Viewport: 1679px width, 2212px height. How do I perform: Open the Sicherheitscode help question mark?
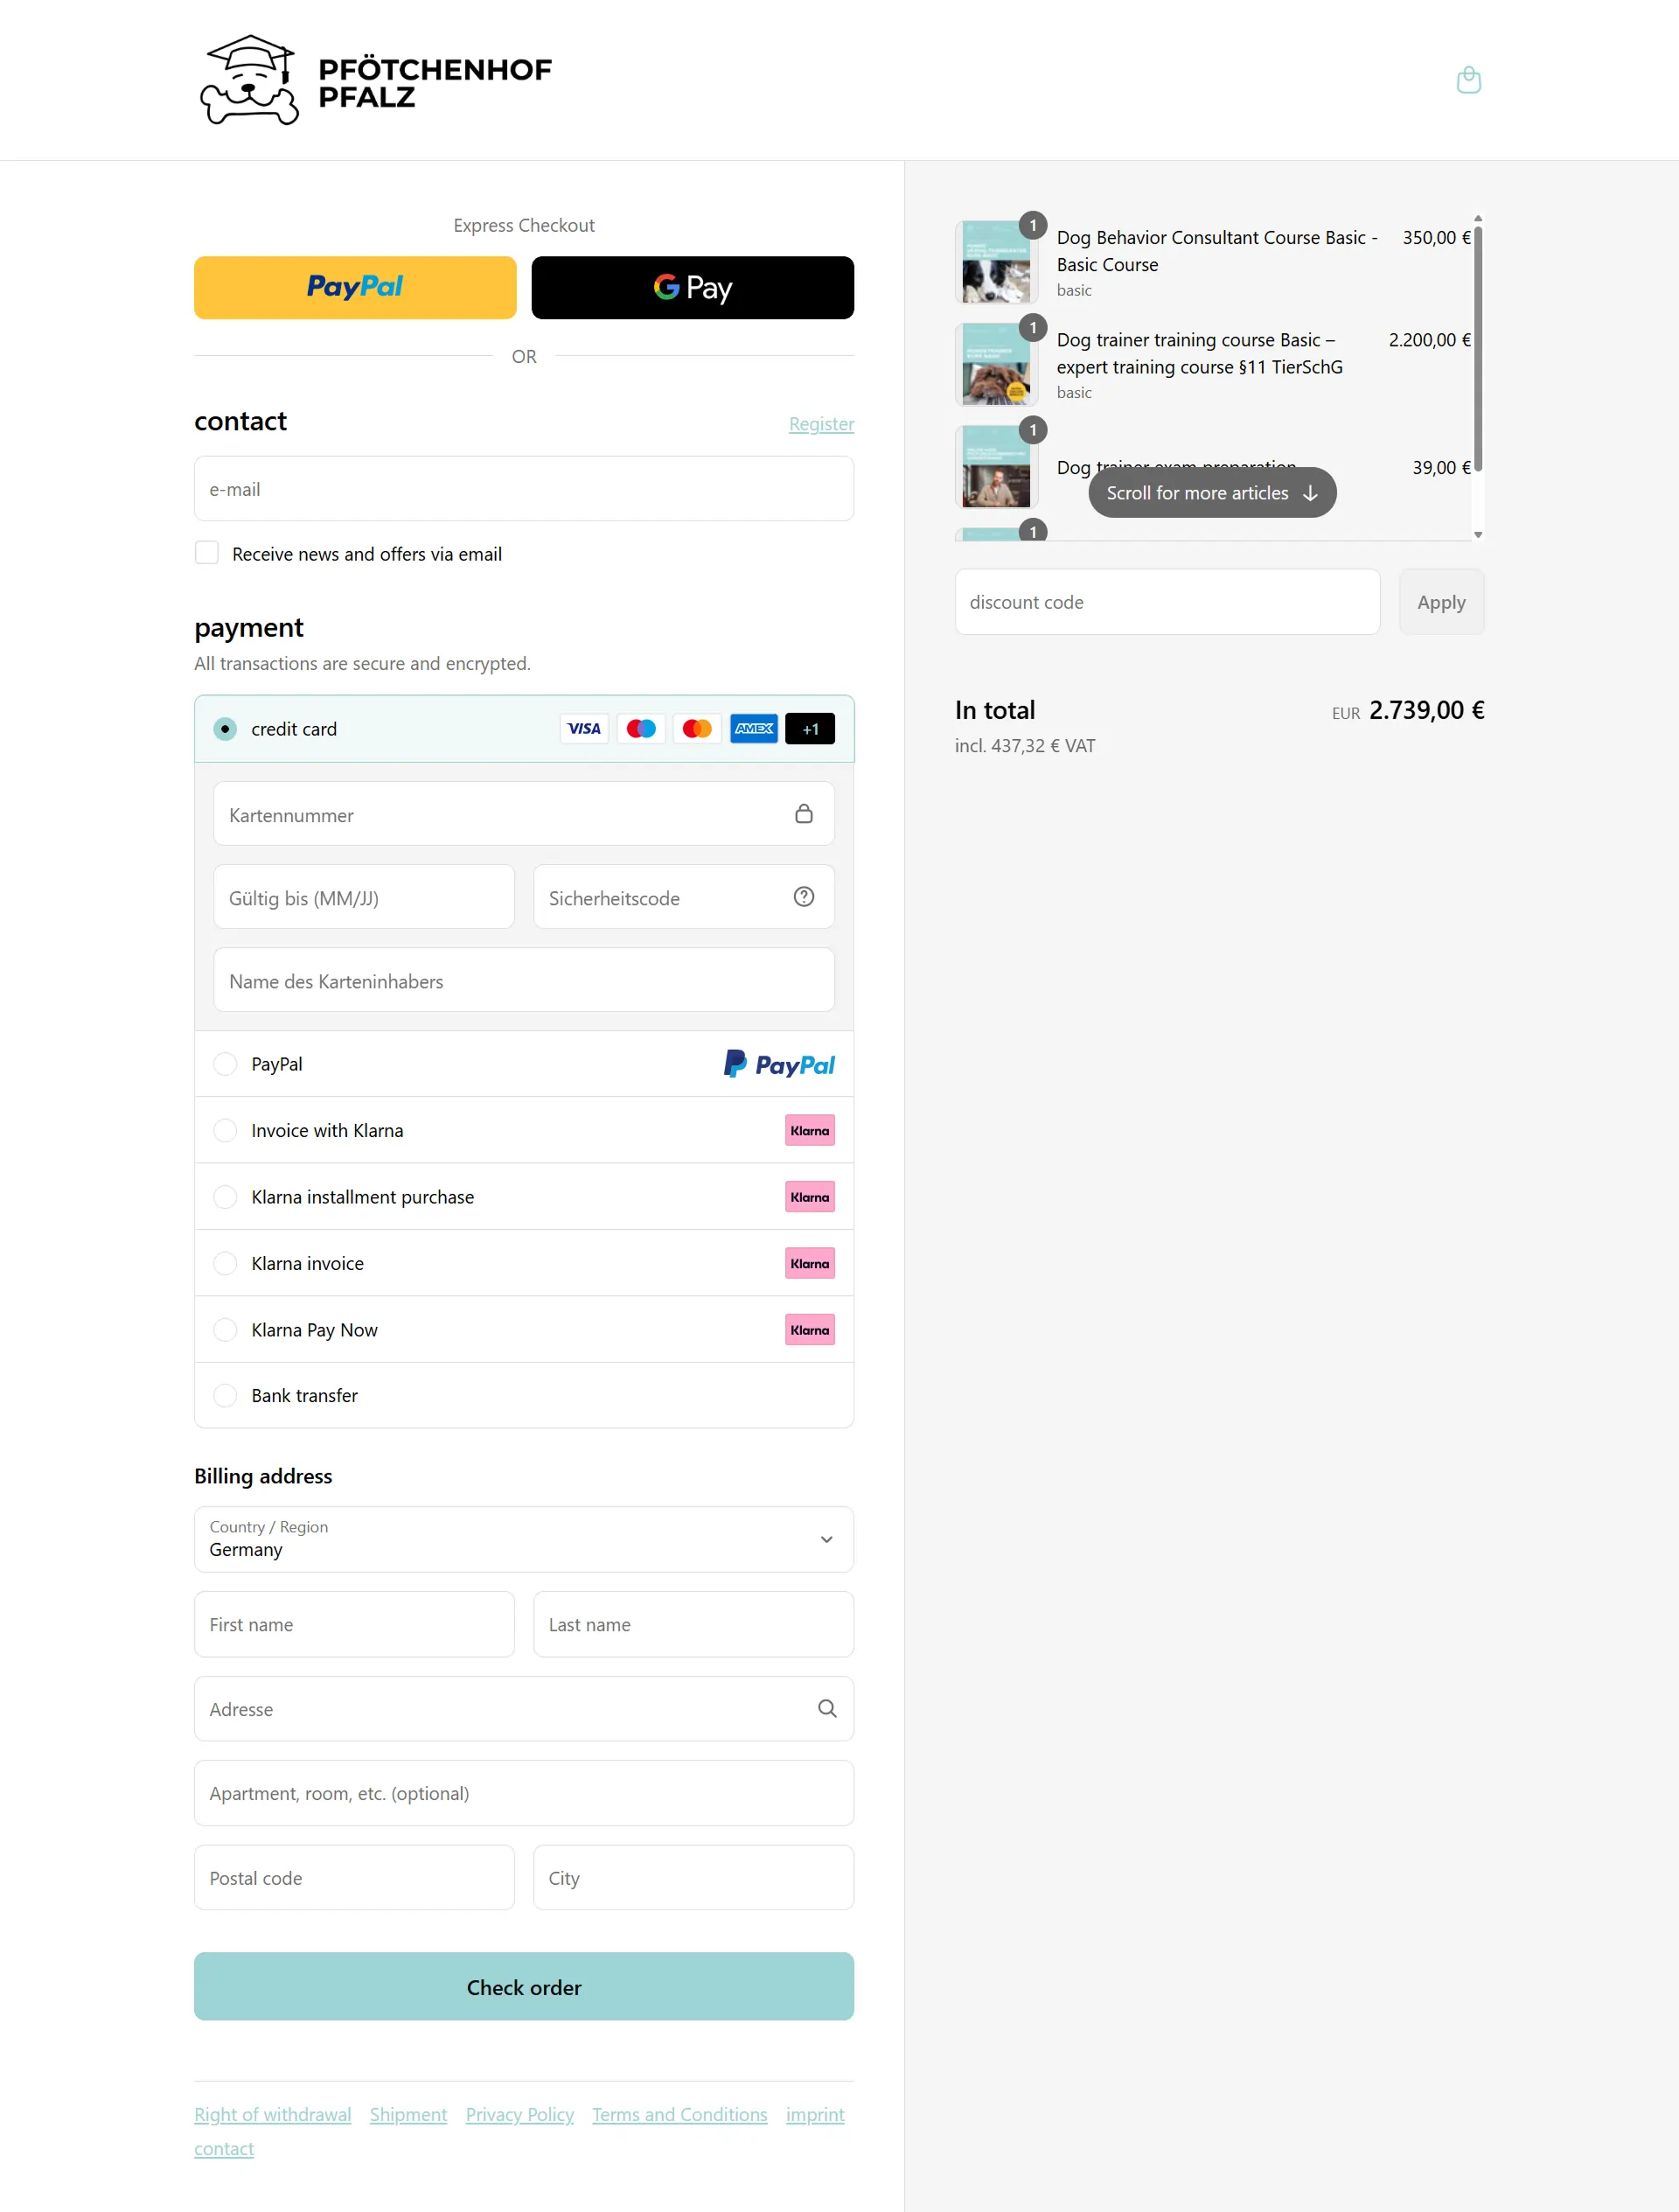coord(803,897)
